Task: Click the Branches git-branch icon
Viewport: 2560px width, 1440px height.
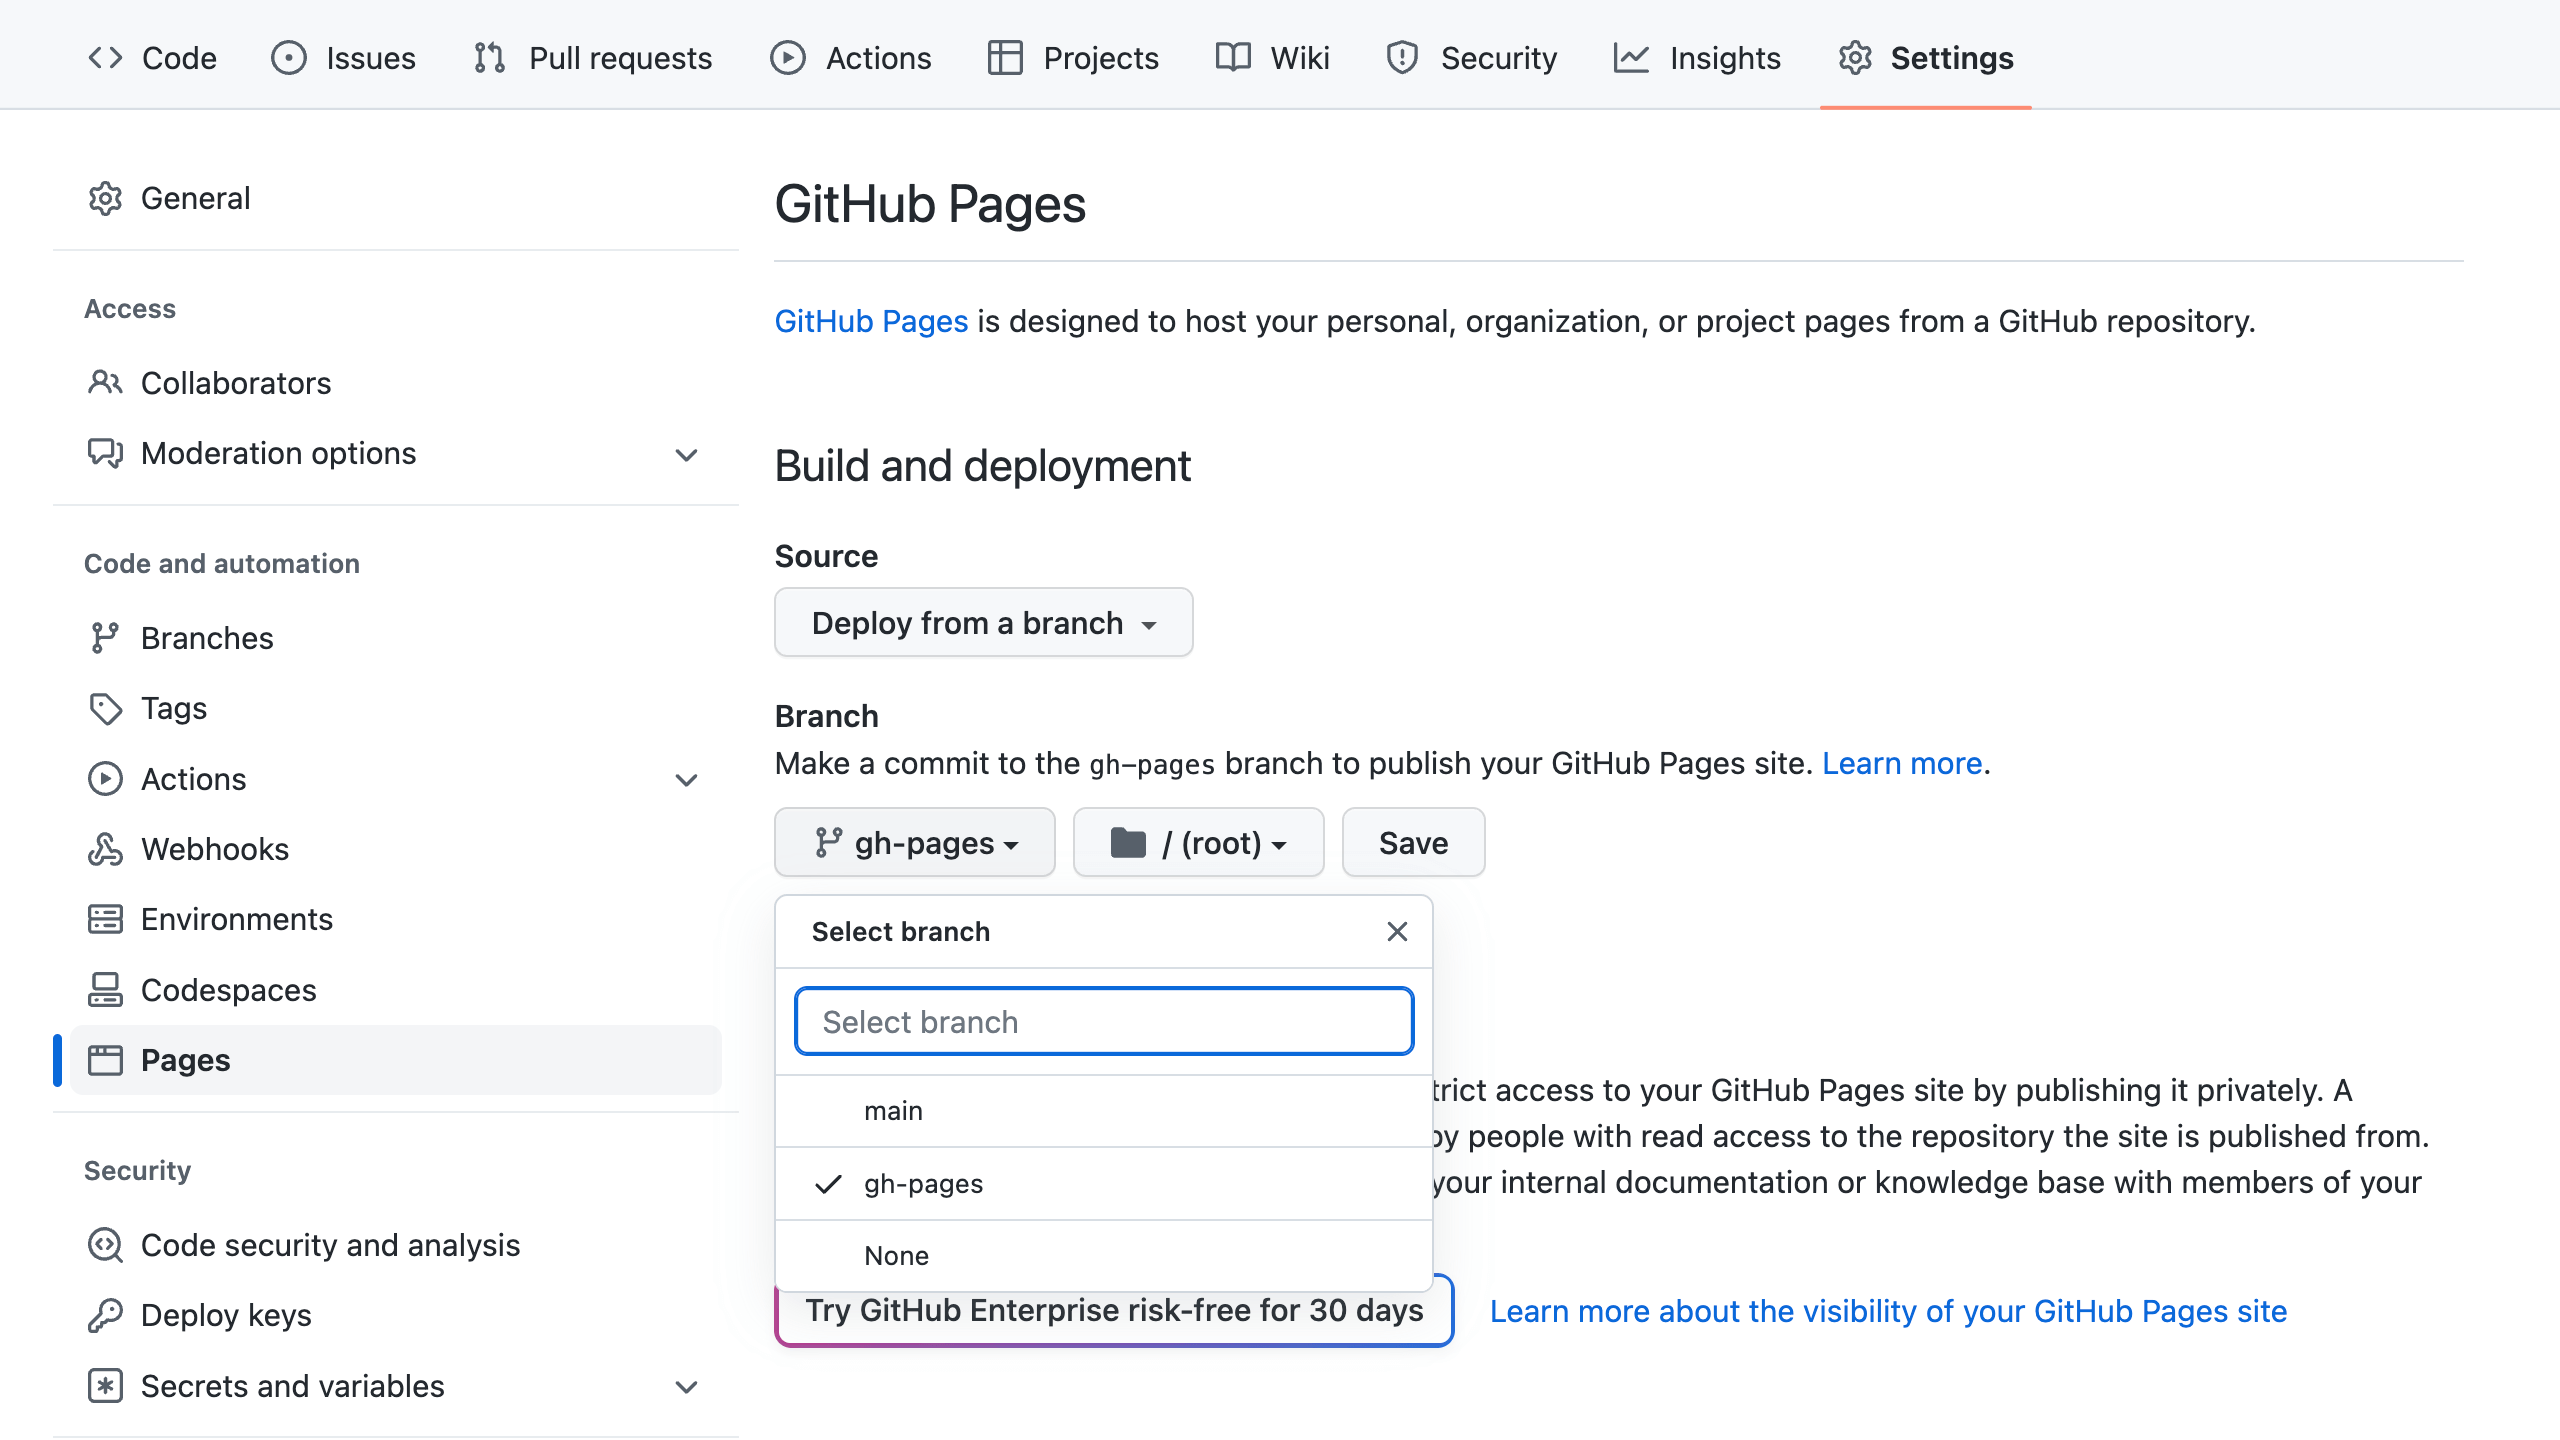Action: point(105,638)
